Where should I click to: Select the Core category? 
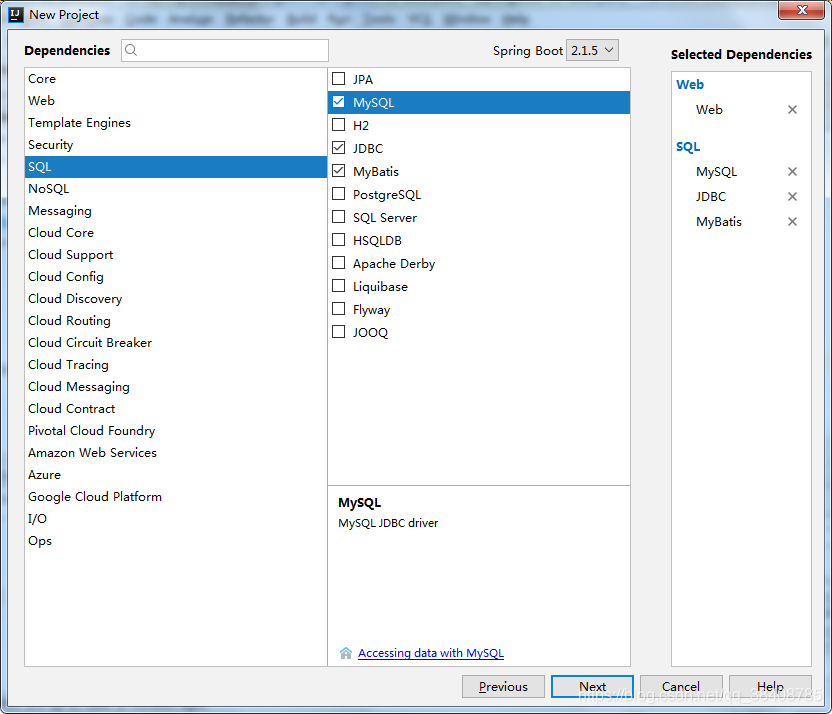pos(176,79)
